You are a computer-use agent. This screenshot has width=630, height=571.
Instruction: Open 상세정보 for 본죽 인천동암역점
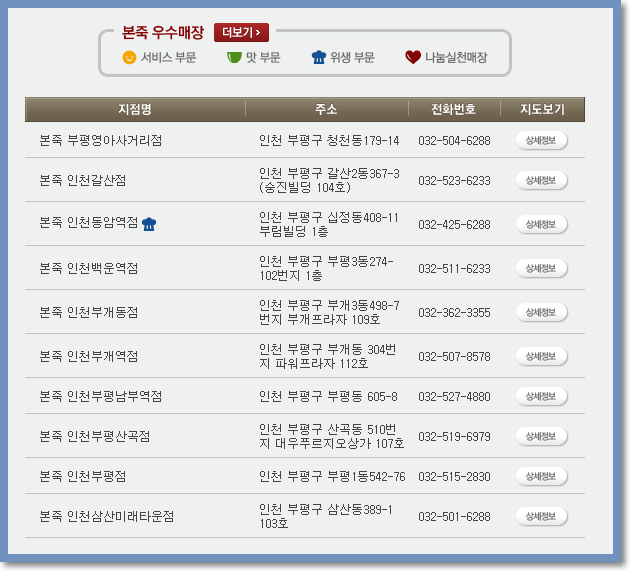click(x=541, y=224)
